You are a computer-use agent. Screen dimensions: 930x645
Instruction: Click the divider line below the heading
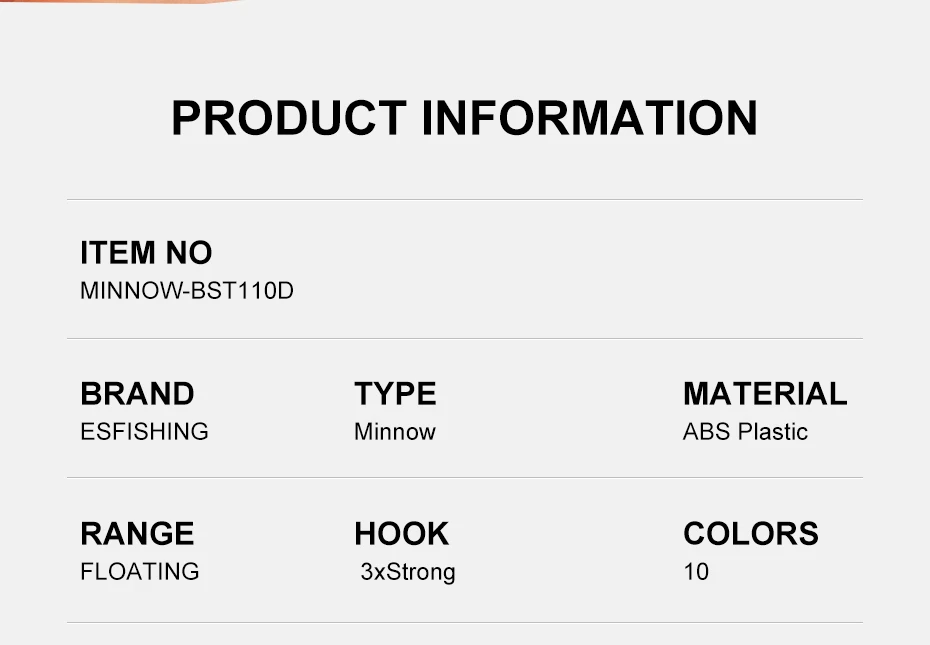coord(464,199)
